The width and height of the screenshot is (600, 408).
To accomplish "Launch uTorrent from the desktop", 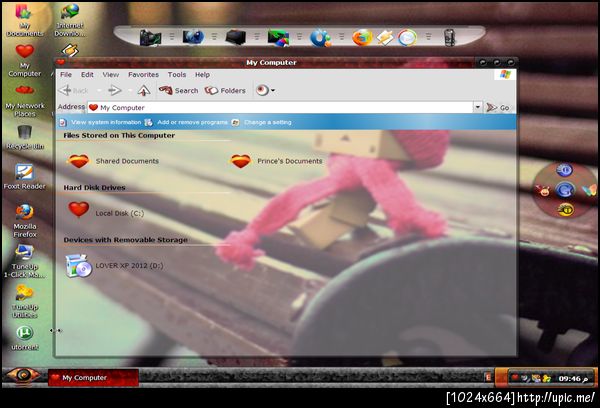I will (x=24, y=338).
